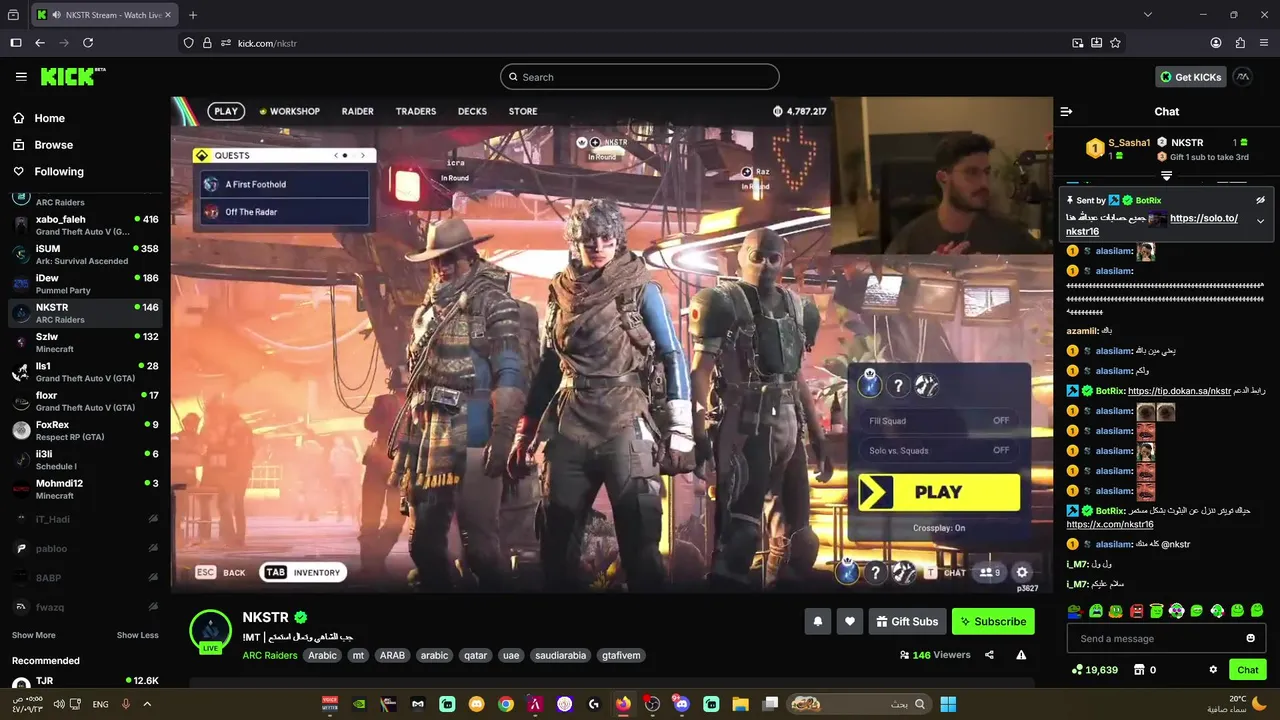1280x720 pixels.
Task: Open the x.com/nkstr16 link in chat
Action: [1110, 524]
